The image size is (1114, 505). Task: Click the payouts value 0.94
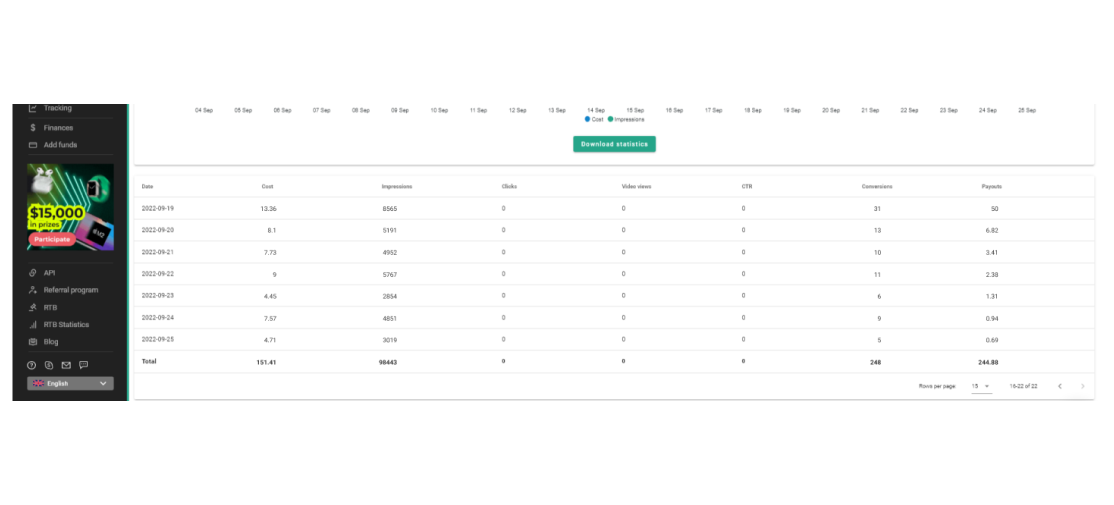tap(992, 318)
